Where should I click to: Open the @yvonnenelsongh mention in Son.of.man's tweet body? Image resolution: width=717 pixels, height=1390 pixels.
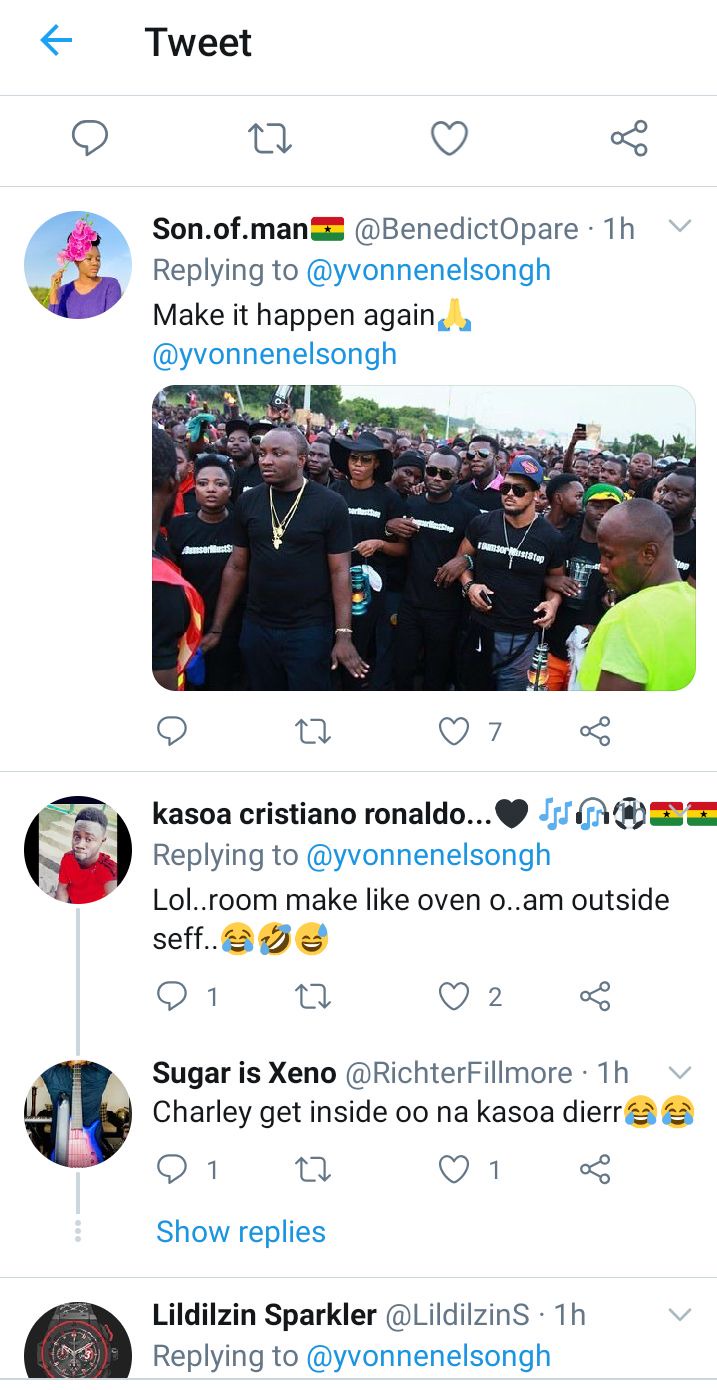coord(275,354)
